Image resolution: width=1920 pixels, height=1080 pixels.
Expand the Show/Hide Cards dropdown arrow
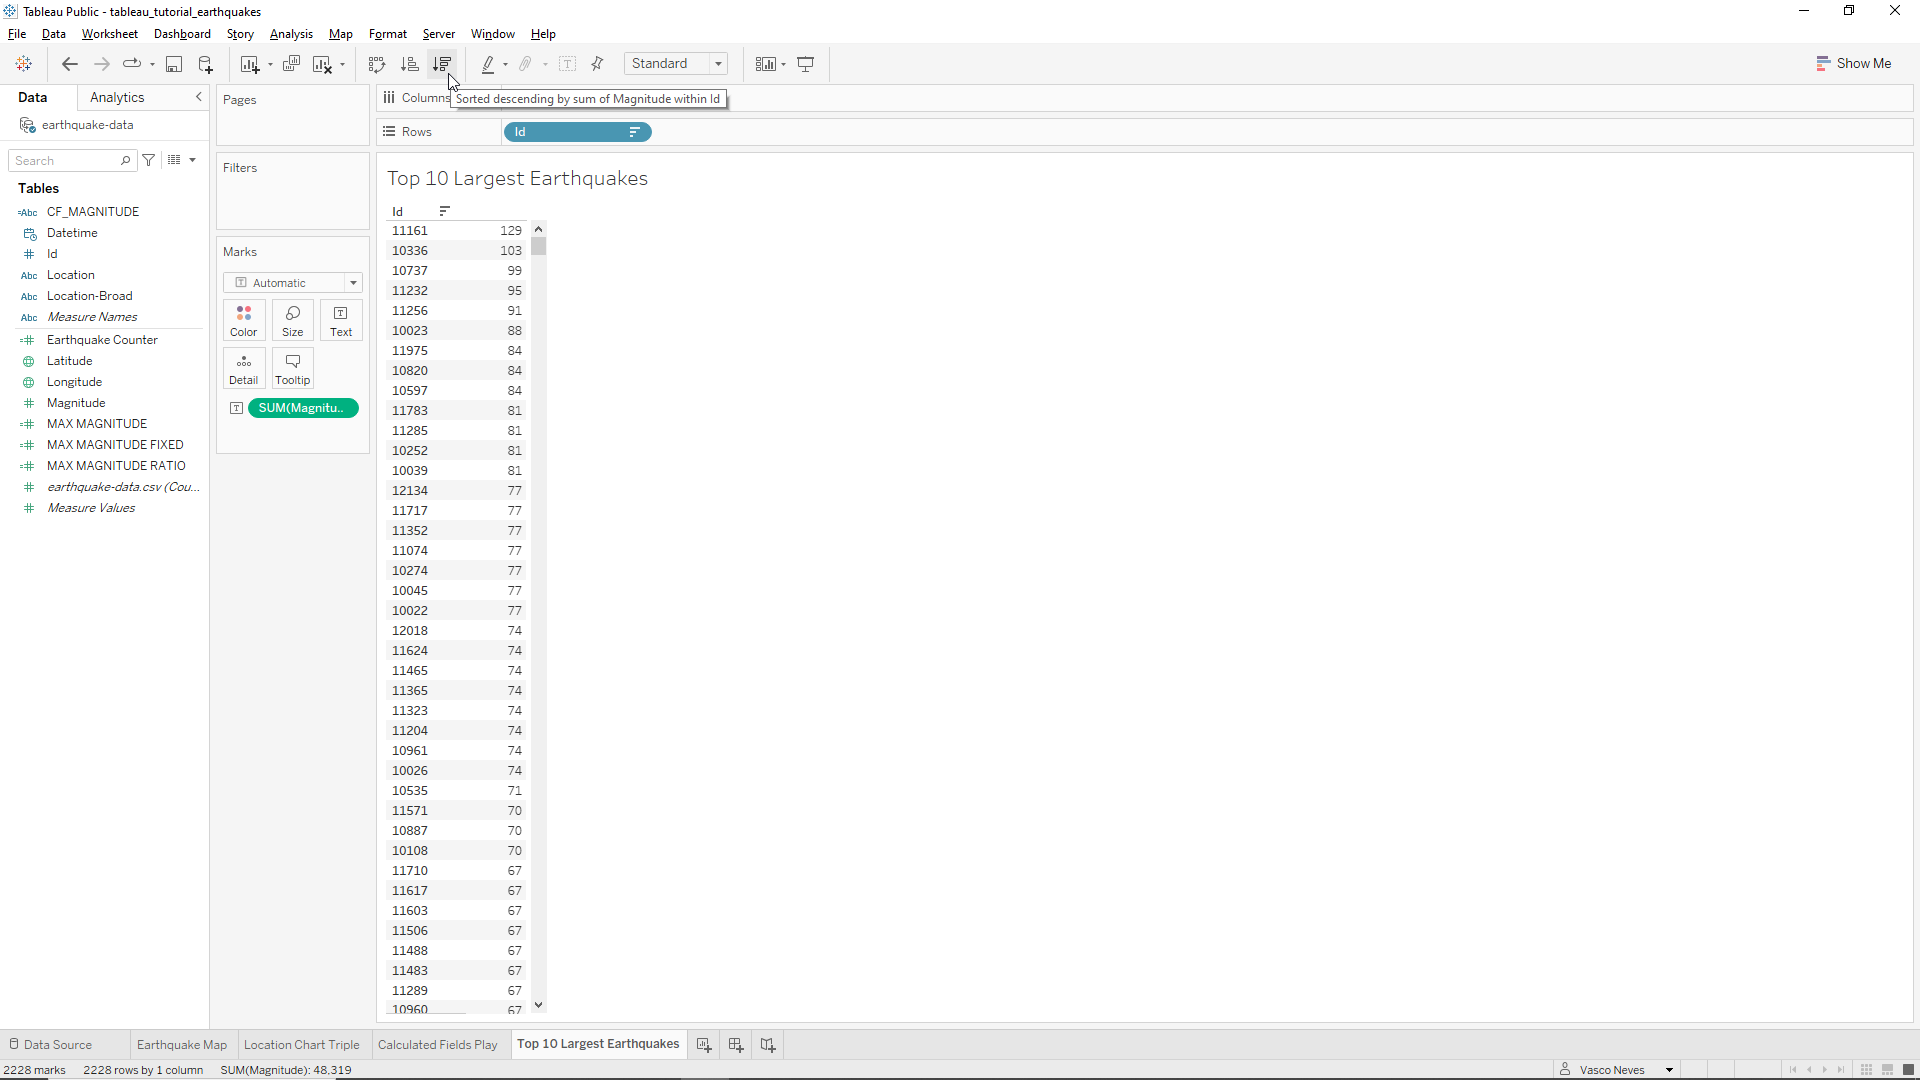(x=783, y=65)
